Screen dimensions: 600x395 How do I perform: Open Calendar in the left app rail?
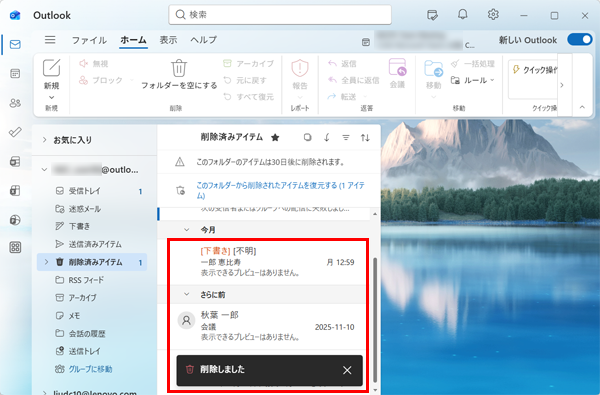[15, 73]
